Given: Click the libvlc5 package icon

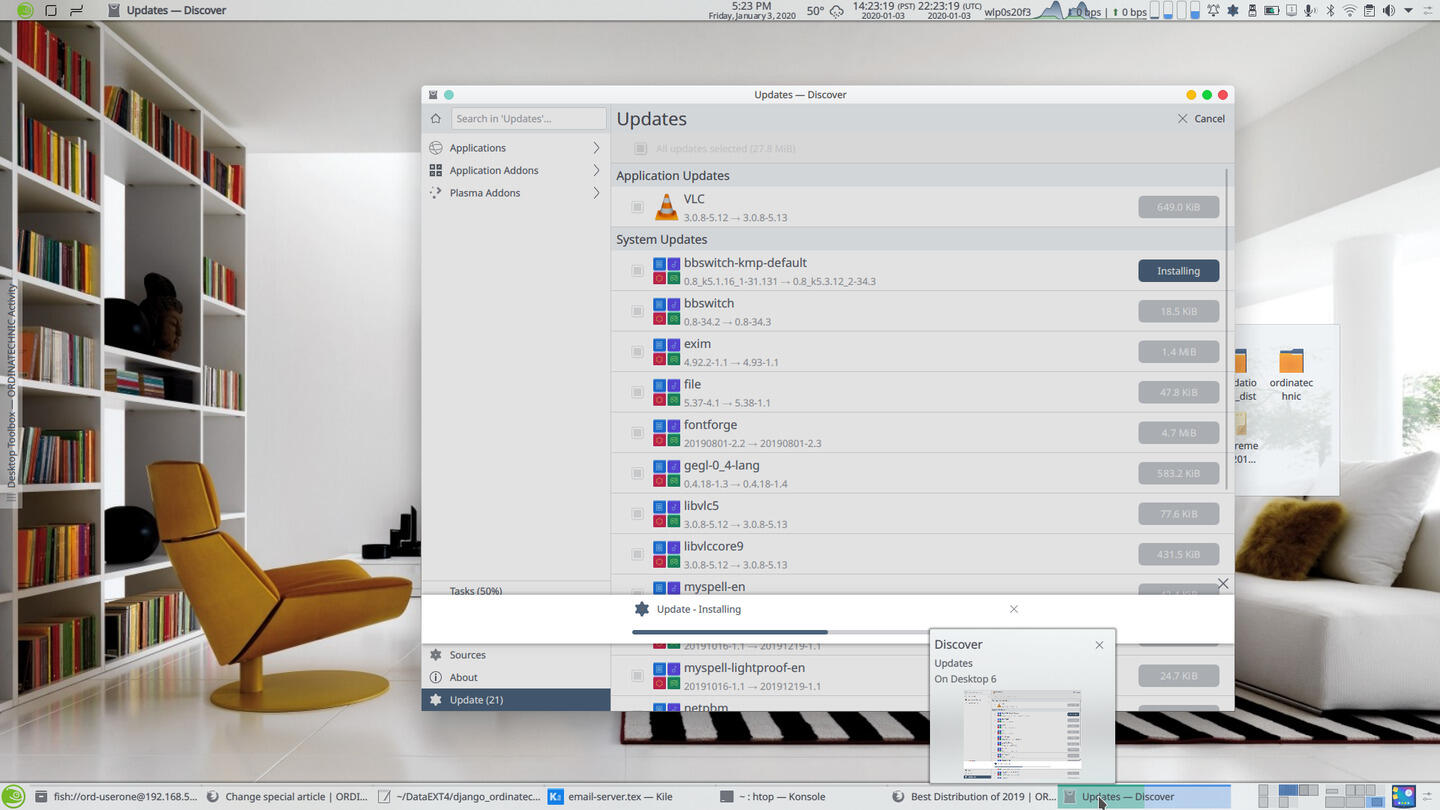Looking at the screenshot, I should [666, 514].
